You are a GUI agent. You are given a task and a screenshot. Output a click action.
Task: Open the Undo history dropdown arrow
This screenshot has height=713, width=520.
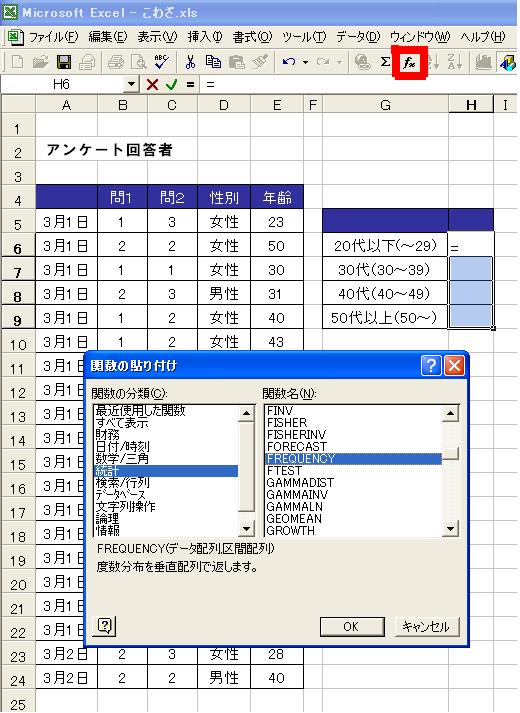pyautogui.click(x=305, y=62)
